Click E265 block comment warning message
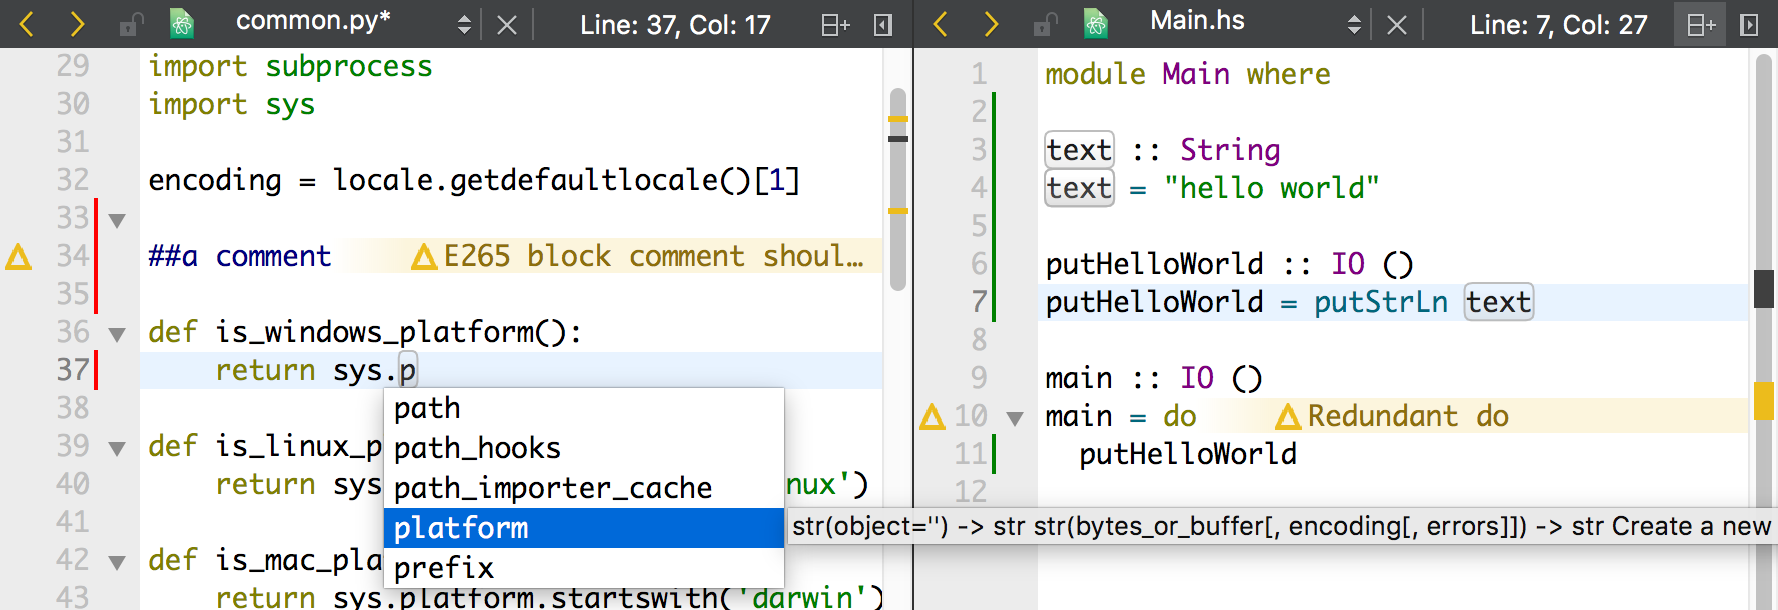This screenshot has height=610, width=1778. 639,256
